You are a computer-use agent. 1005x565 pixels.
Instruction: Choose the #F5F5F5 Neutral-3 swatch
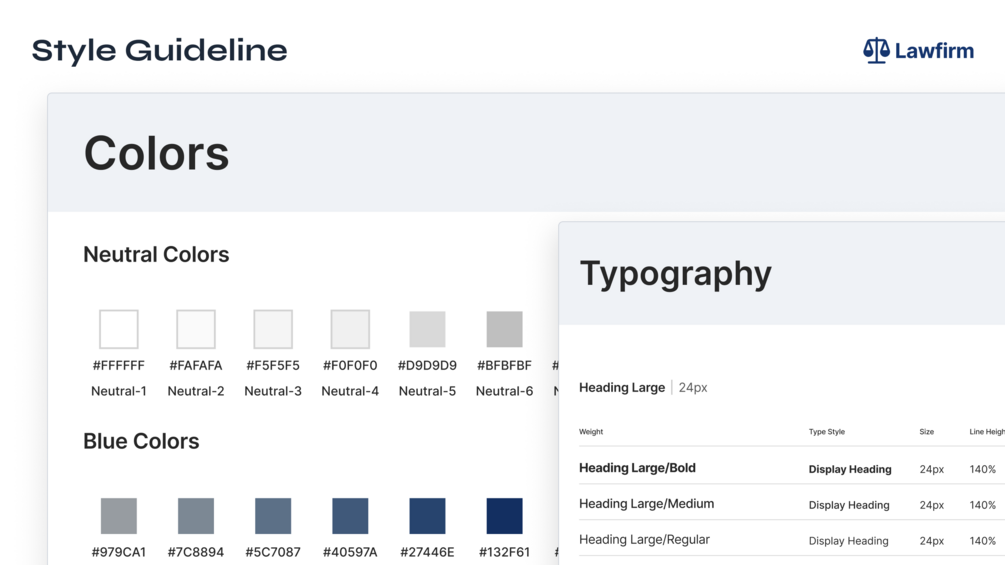[273, 329]
